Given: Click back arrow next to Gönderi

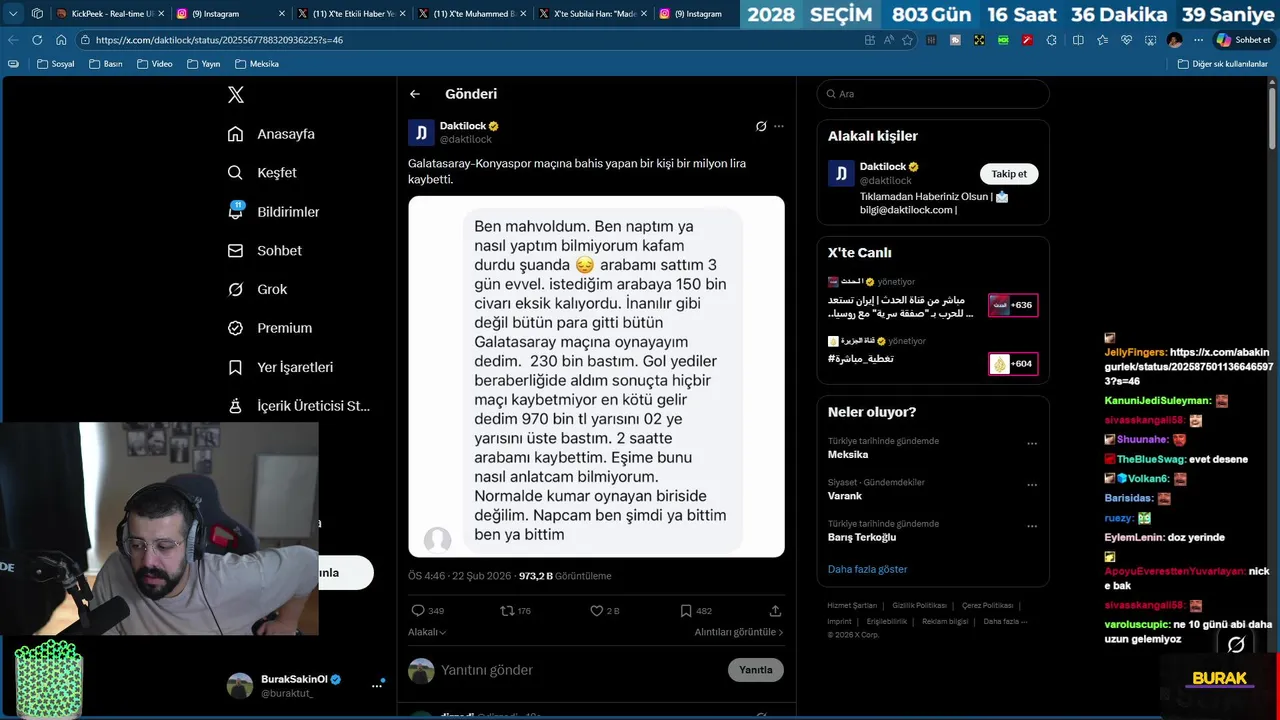Looking at the screenshot, I should (415, 94).
